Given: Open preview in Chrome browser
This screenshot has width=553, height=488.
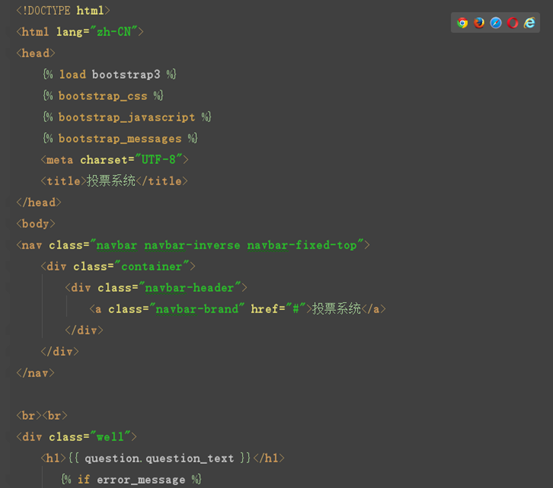Looking at the screenshot, I should click(x=462, y=23).
